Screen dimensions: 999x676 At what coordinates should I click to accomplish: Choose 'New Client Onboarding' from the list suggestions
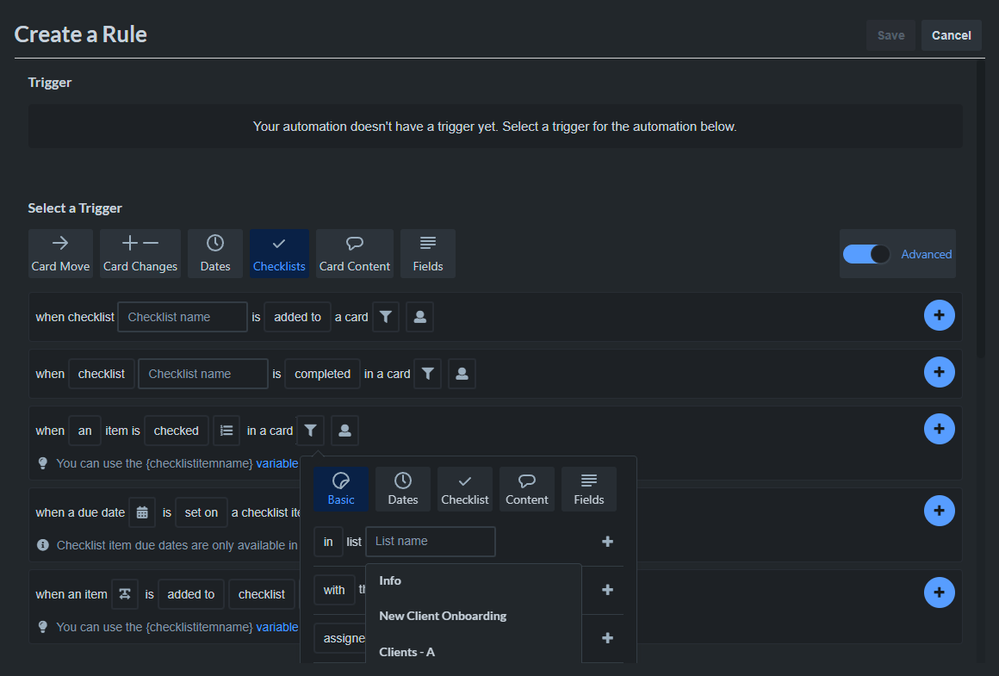(x=442, y=616)
